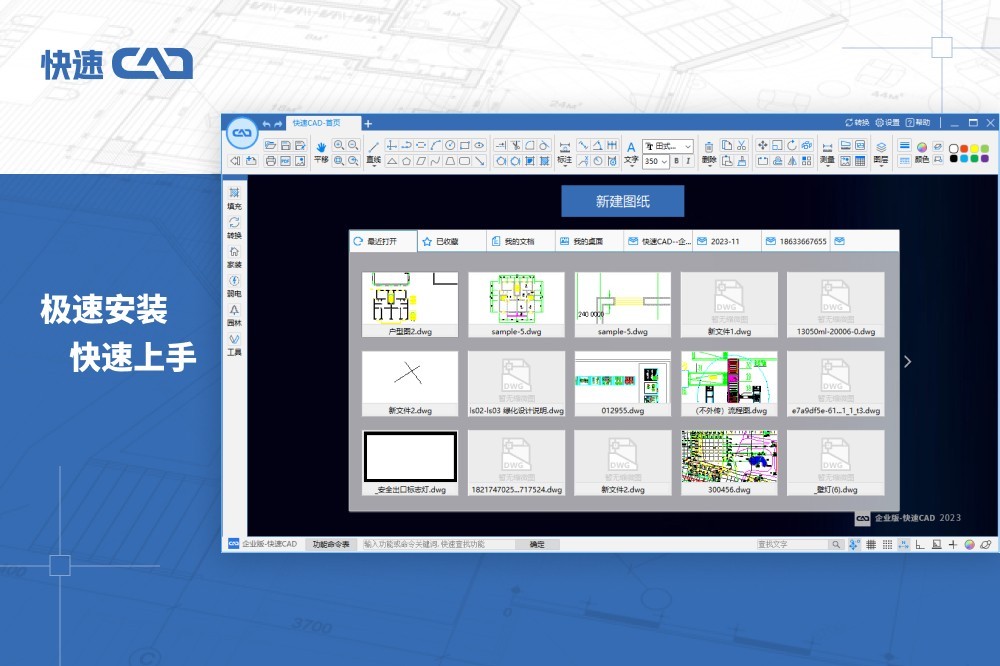Click the rotate icon in toolbar
The height and width of the screenshot is (666, 1000).
[x=791, y=145]
